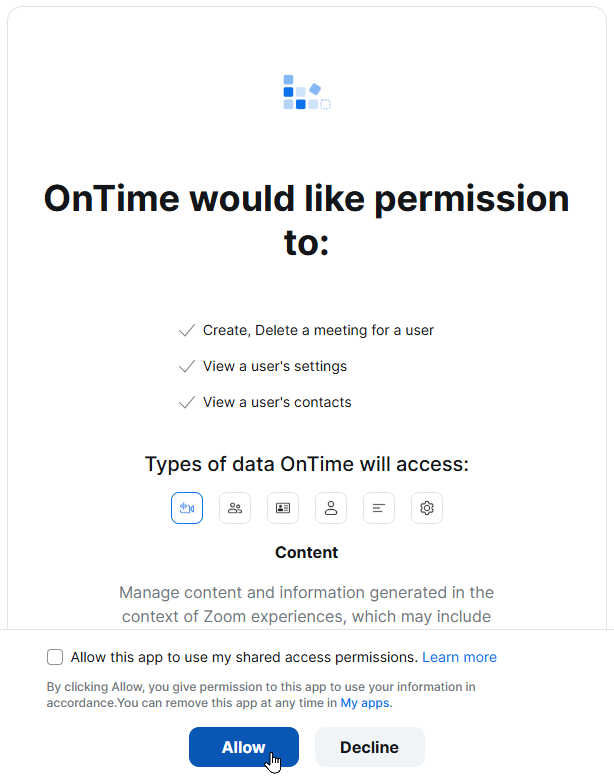Open the My apps link
The width and height of the screenshot is (614, 777).
coord(365,703)
